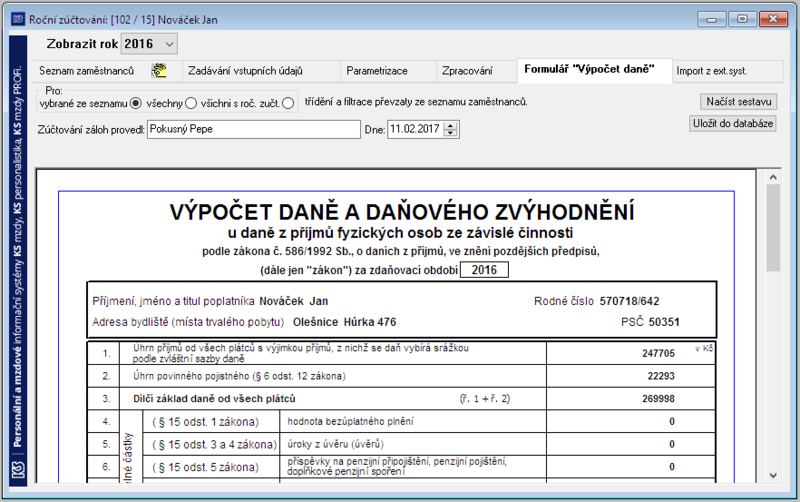Increase the date with the up spinner
This screenshot has width=800, height=502.
coord(450,126)
